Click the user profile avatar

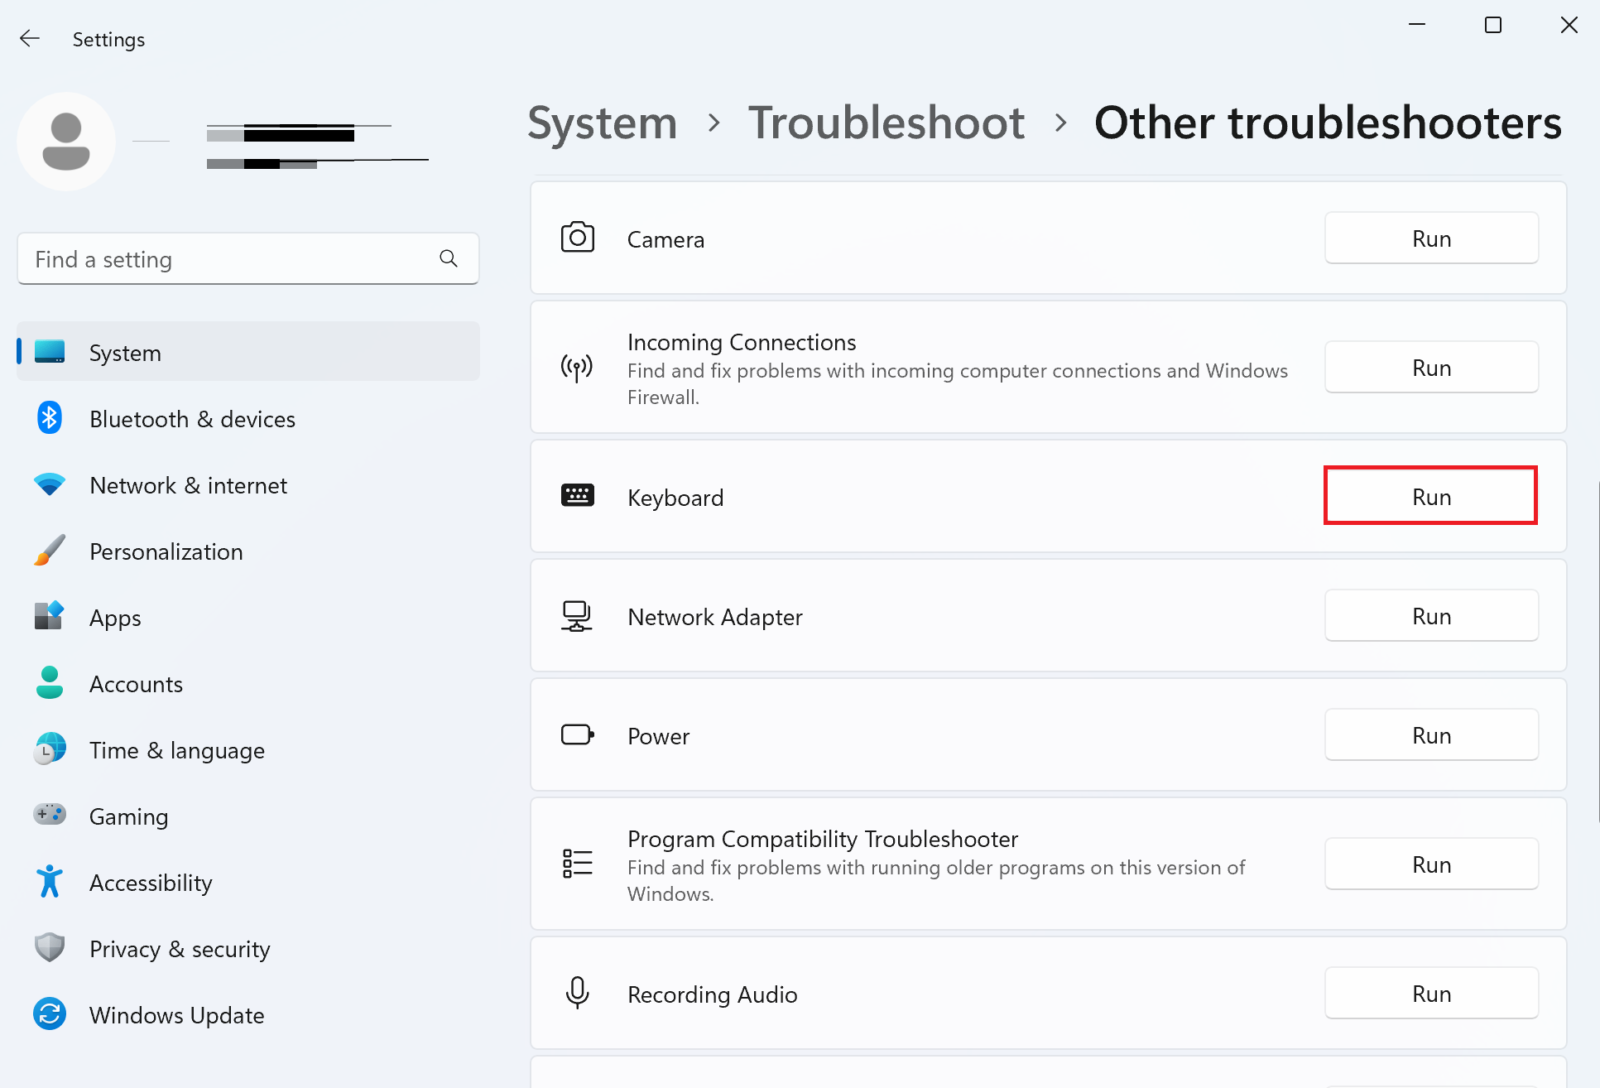tap(66, 141)
